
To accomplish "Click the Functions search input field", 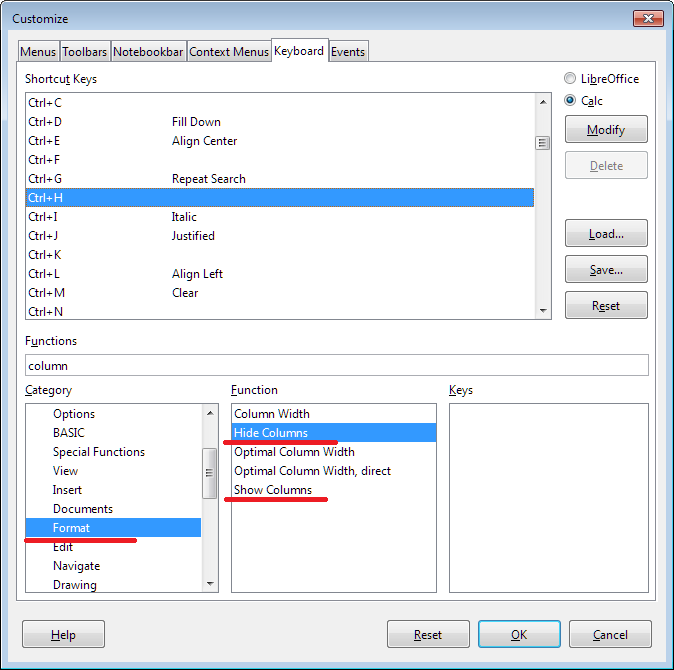I will click(x=336, y=366).
